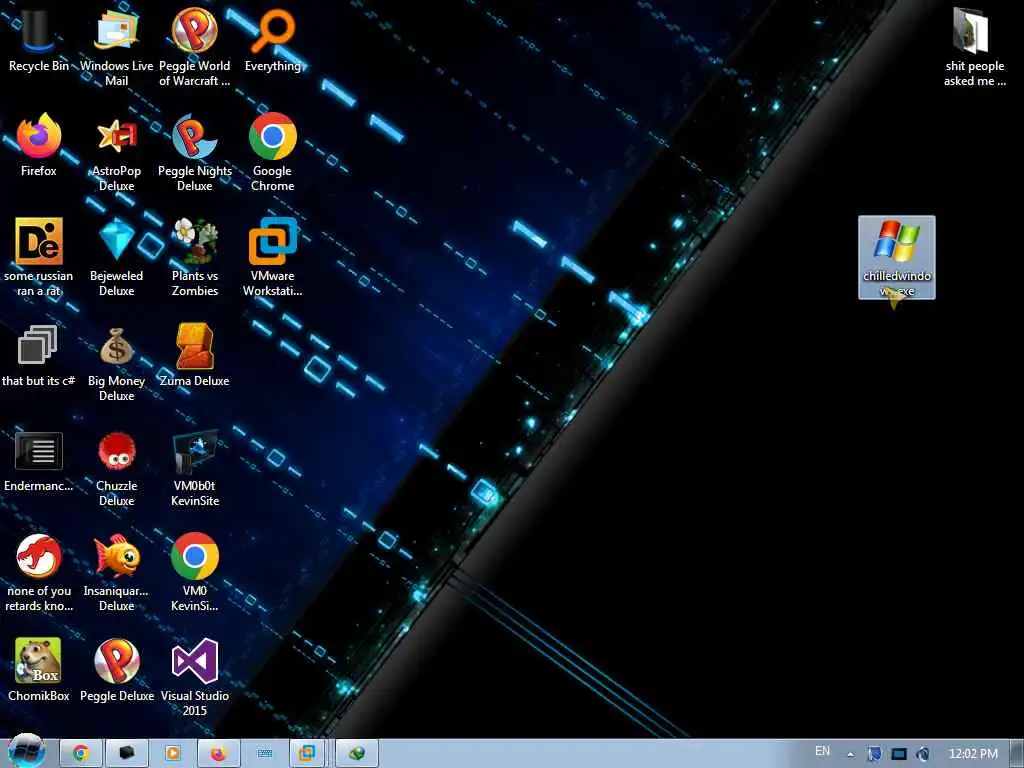The width and height of the screenshot is (1024, 768).
Task: Select Google Chrome desktop shortcut
Action: click(x=272, y=152)
